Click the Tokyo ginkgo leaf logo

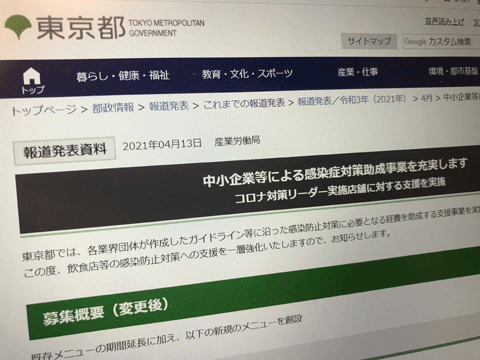tap(18, 27)
